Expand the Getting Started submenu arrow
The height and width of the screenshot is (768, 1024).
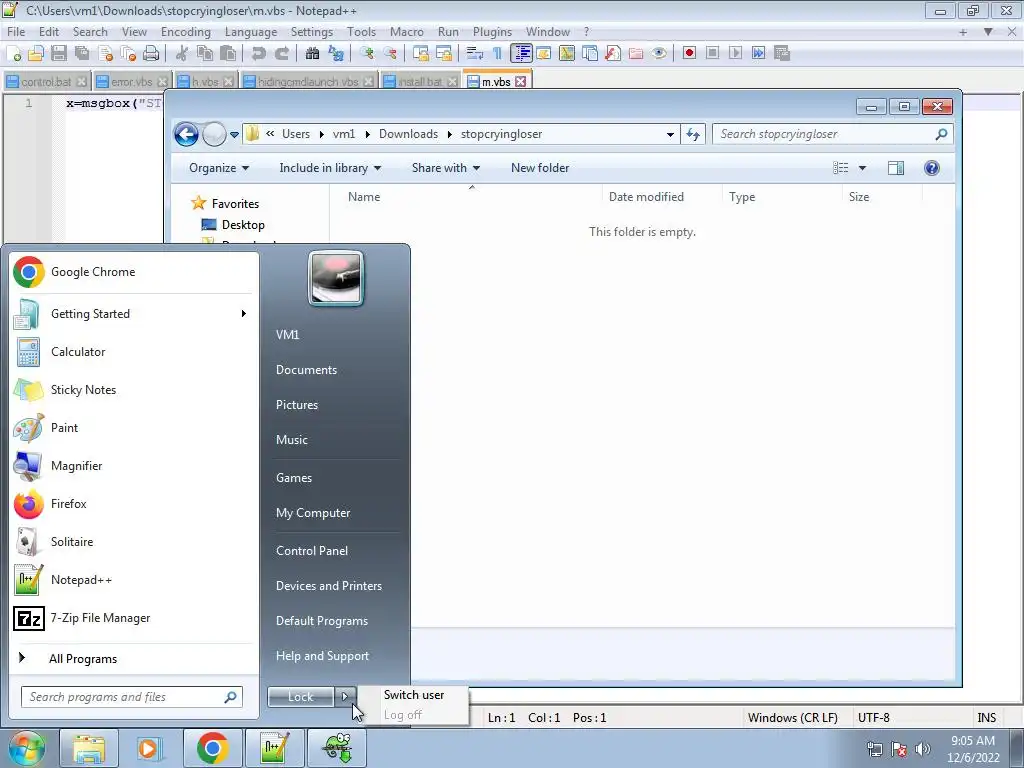click(x=244, y=313)
